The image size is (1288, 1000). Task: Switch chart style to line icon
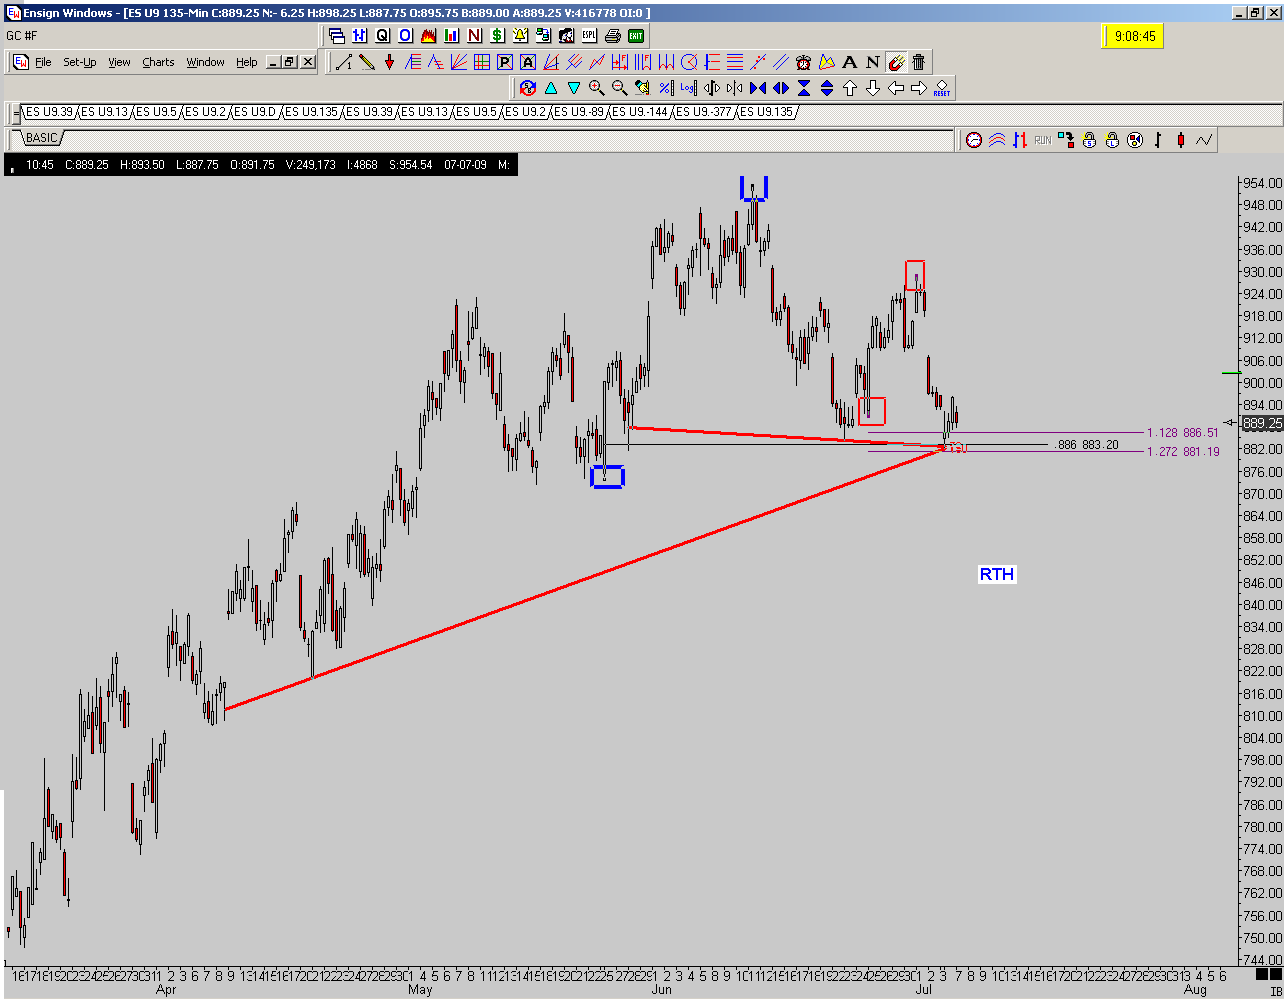pos(1204,140)
